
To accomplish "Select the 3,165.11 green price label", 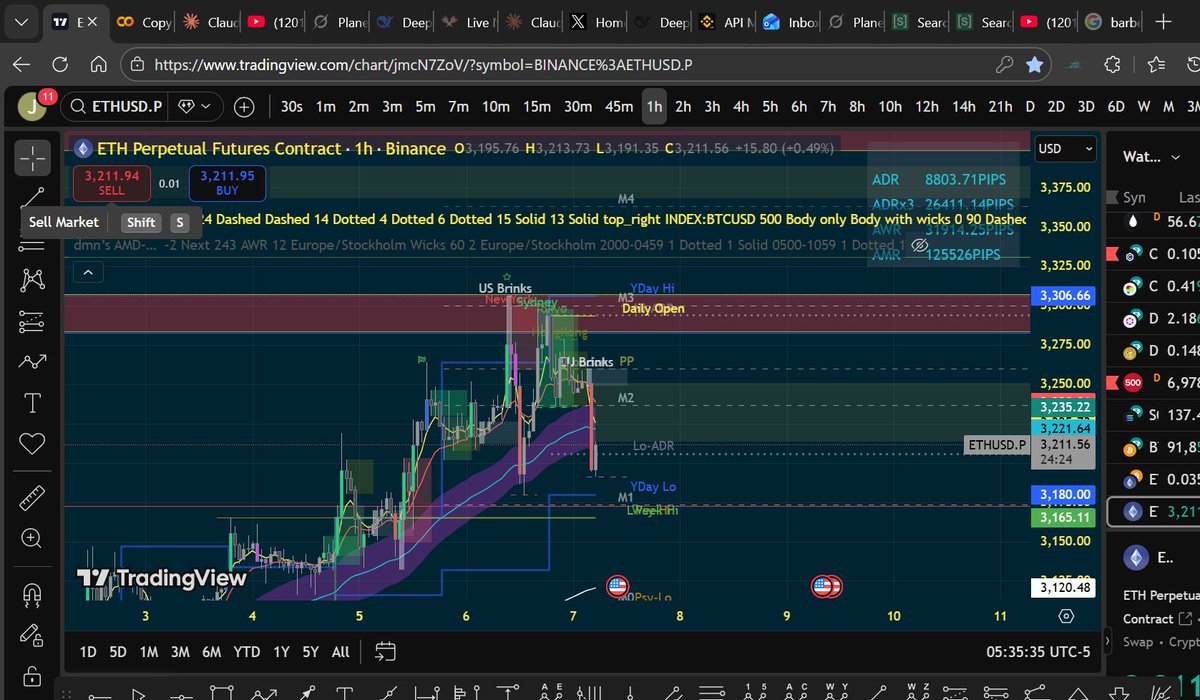I will pyautogui.click(x=1064, y=517).
